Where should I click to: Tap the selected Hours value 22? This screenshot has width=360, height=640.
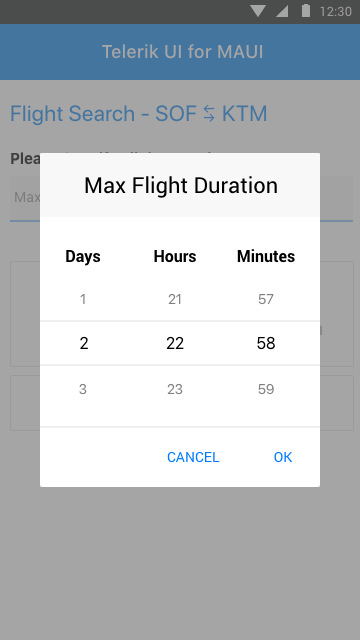175,343
